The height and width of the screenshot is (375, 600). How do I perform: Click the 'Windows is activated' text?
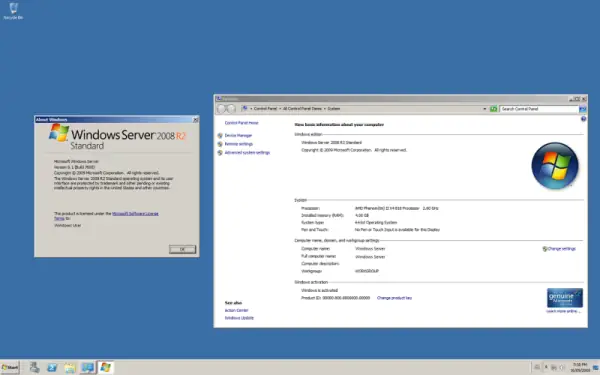pos(320,290)
